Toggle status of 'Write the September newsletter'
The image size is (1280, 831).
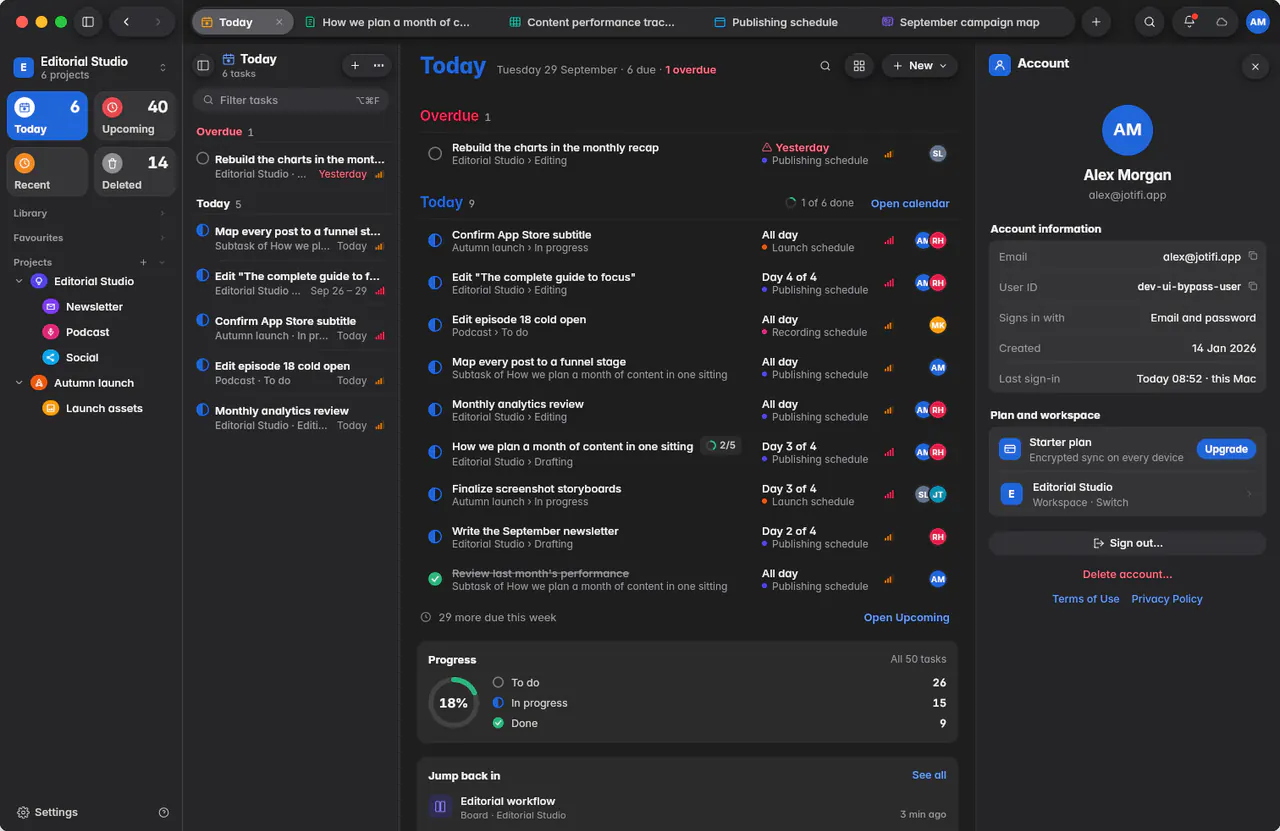pos(435,537)
